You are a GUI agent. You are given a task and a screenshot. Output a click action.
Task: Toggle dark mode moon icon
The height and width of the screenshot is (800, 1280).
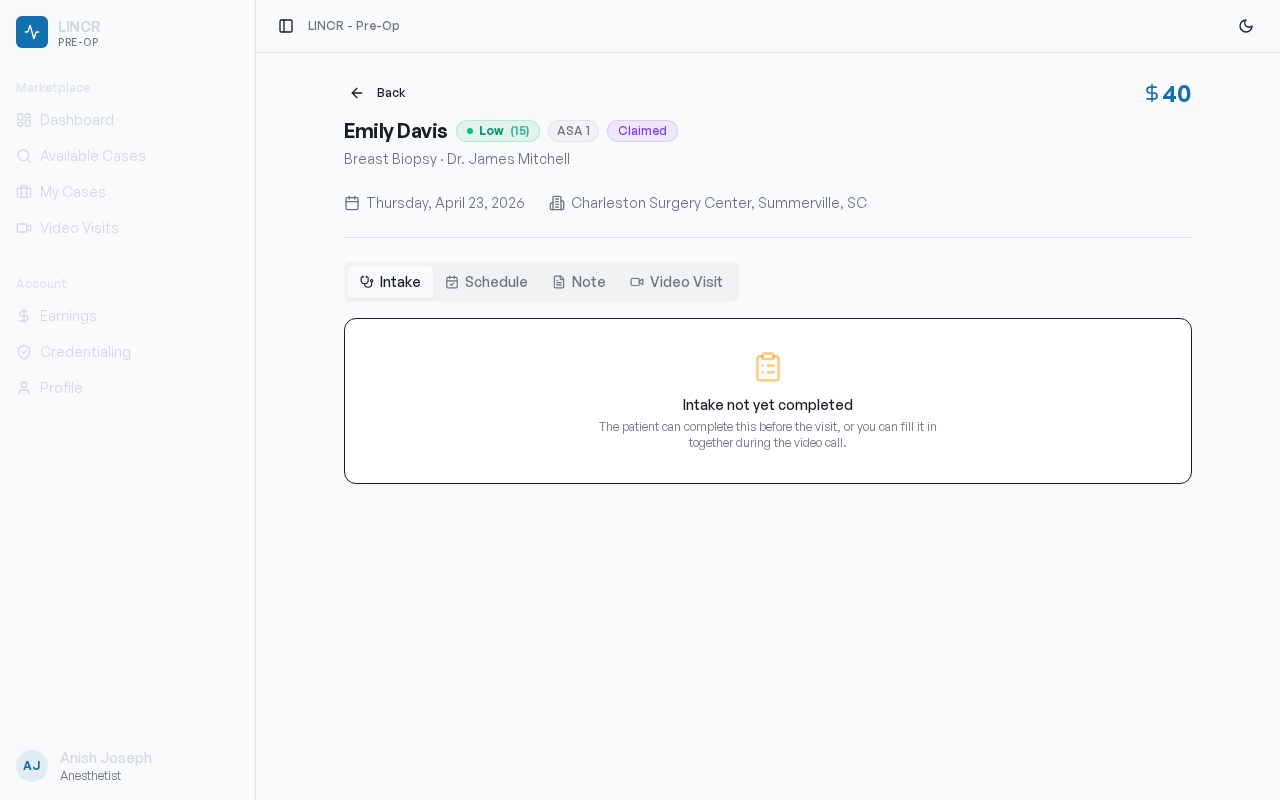pos(1246,26)
